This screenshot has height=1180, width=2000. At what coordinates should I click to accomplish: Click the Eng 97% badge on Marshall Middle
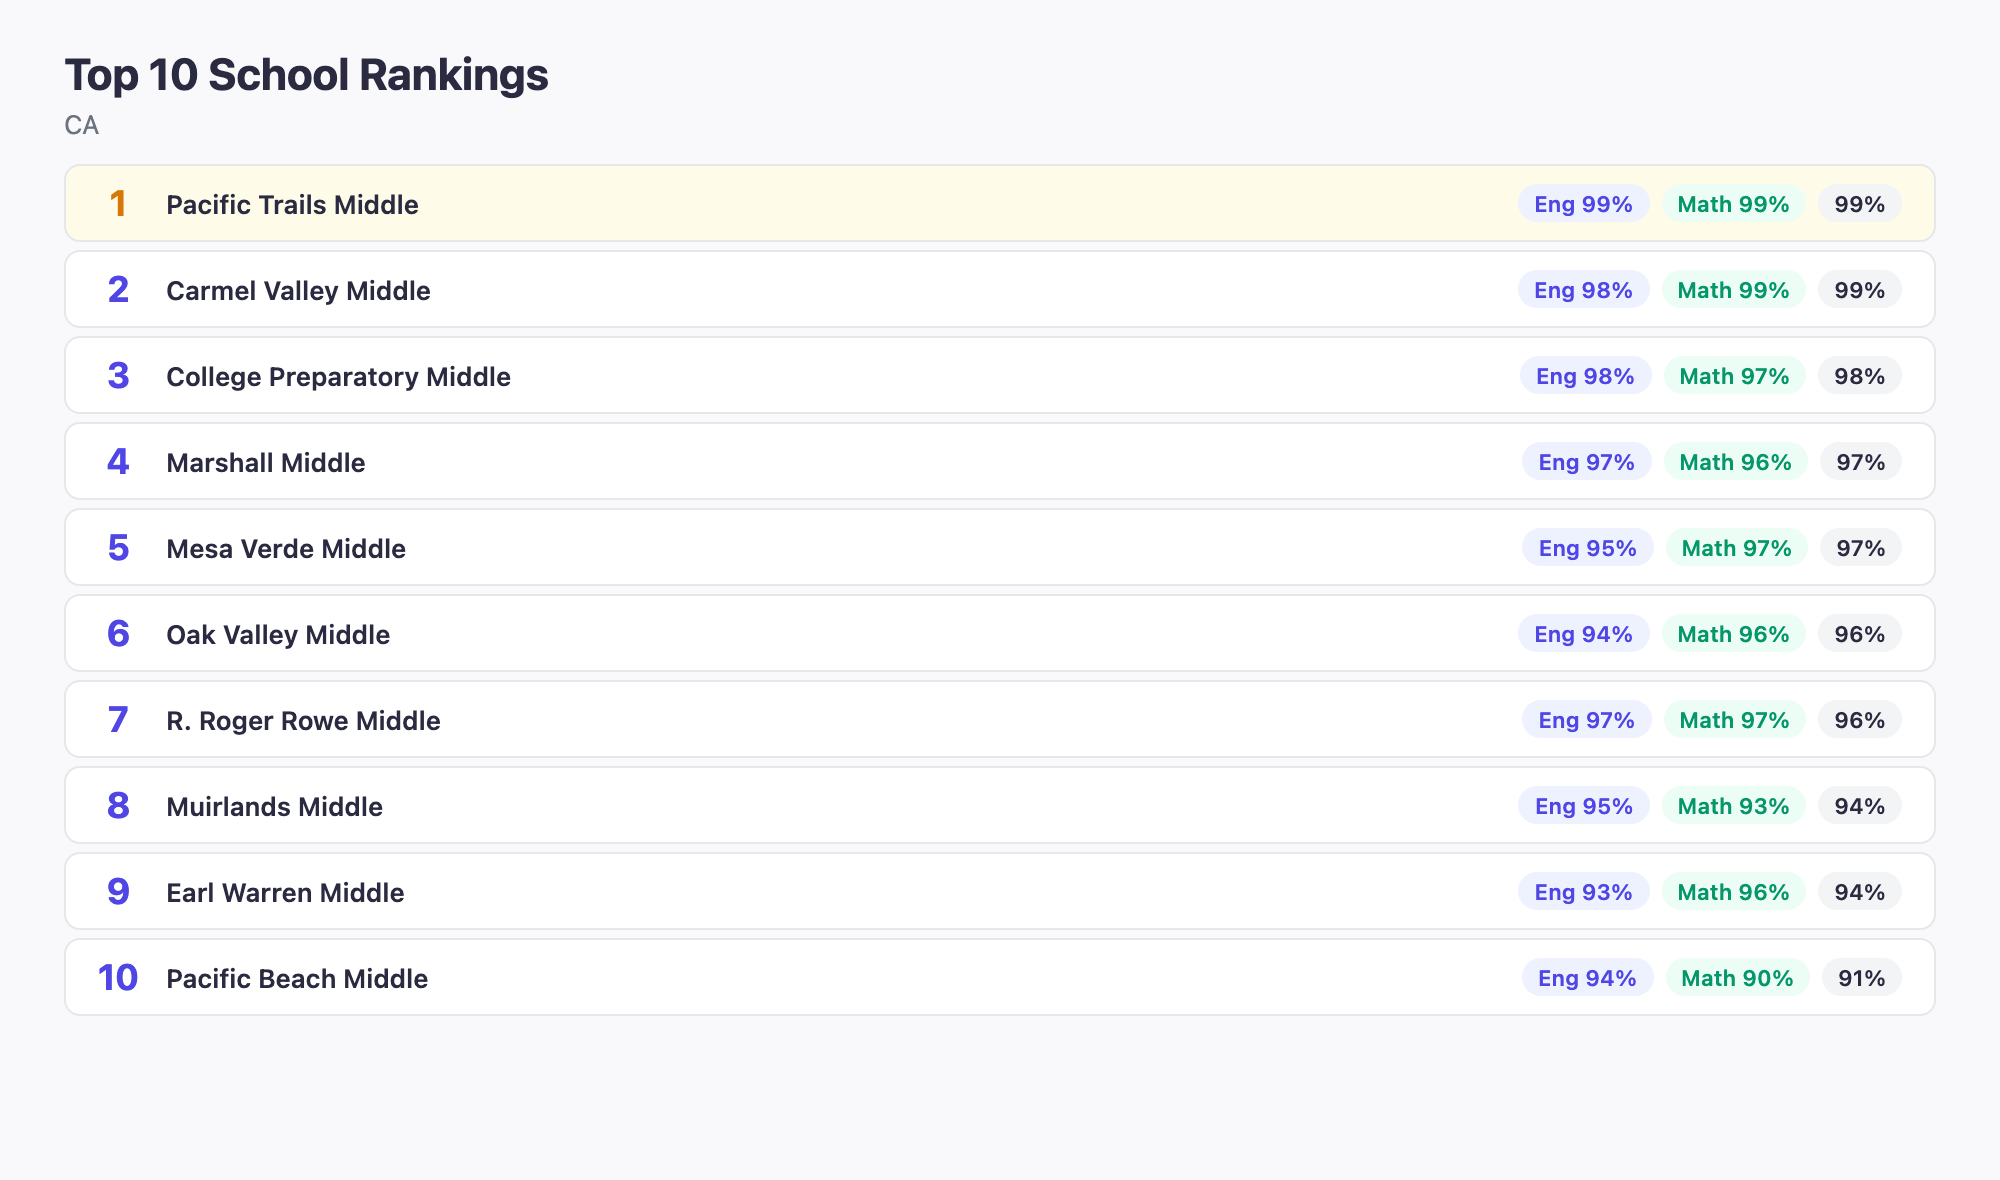pyautogui.click(x=1585, y=462)
